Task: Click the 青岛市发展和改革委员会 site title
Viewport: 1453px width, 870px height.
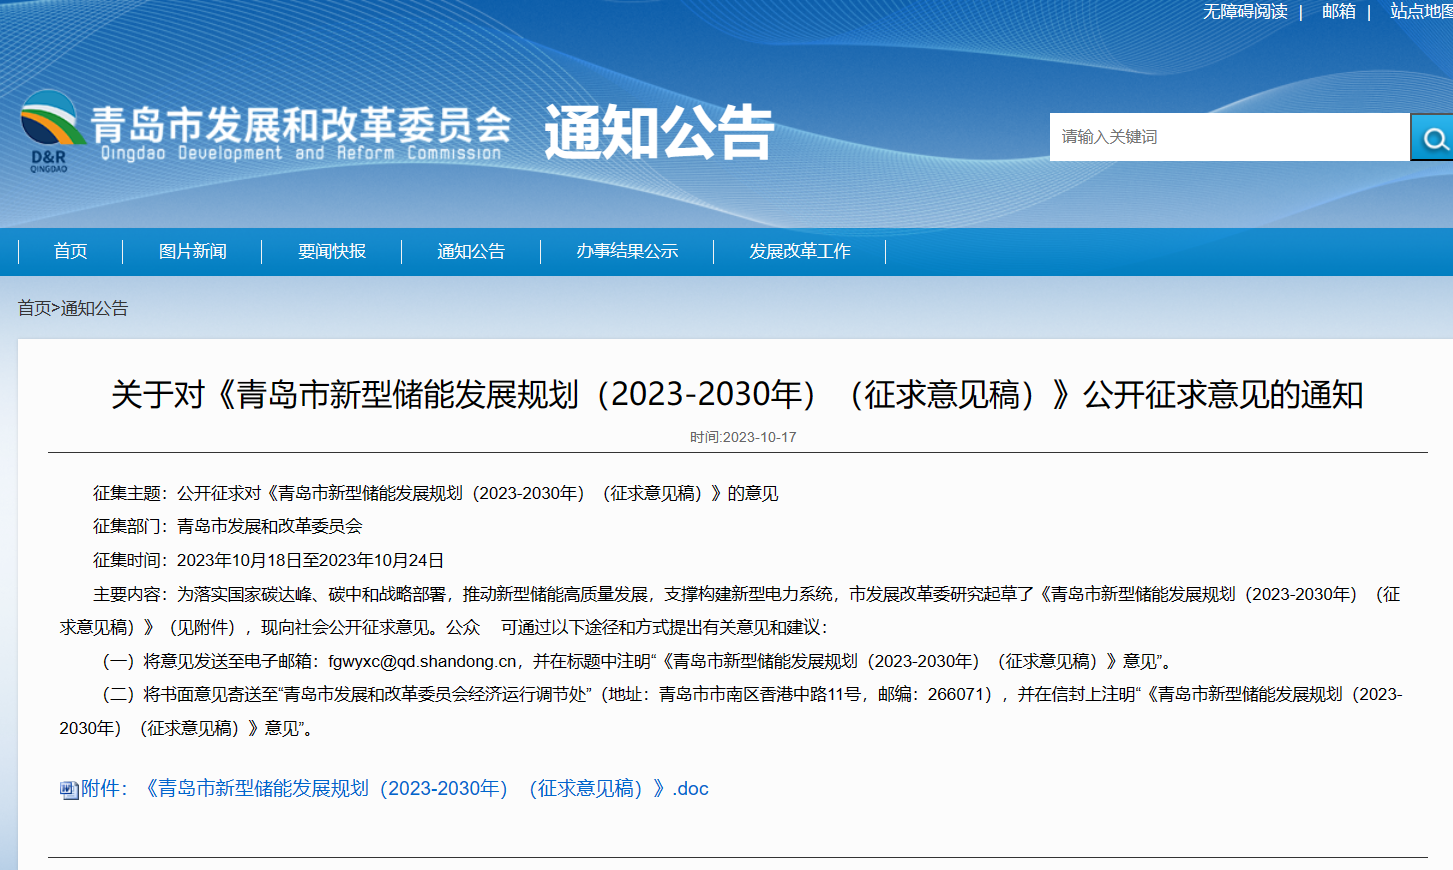Action: pyautogui.click(x=301, y=125)
